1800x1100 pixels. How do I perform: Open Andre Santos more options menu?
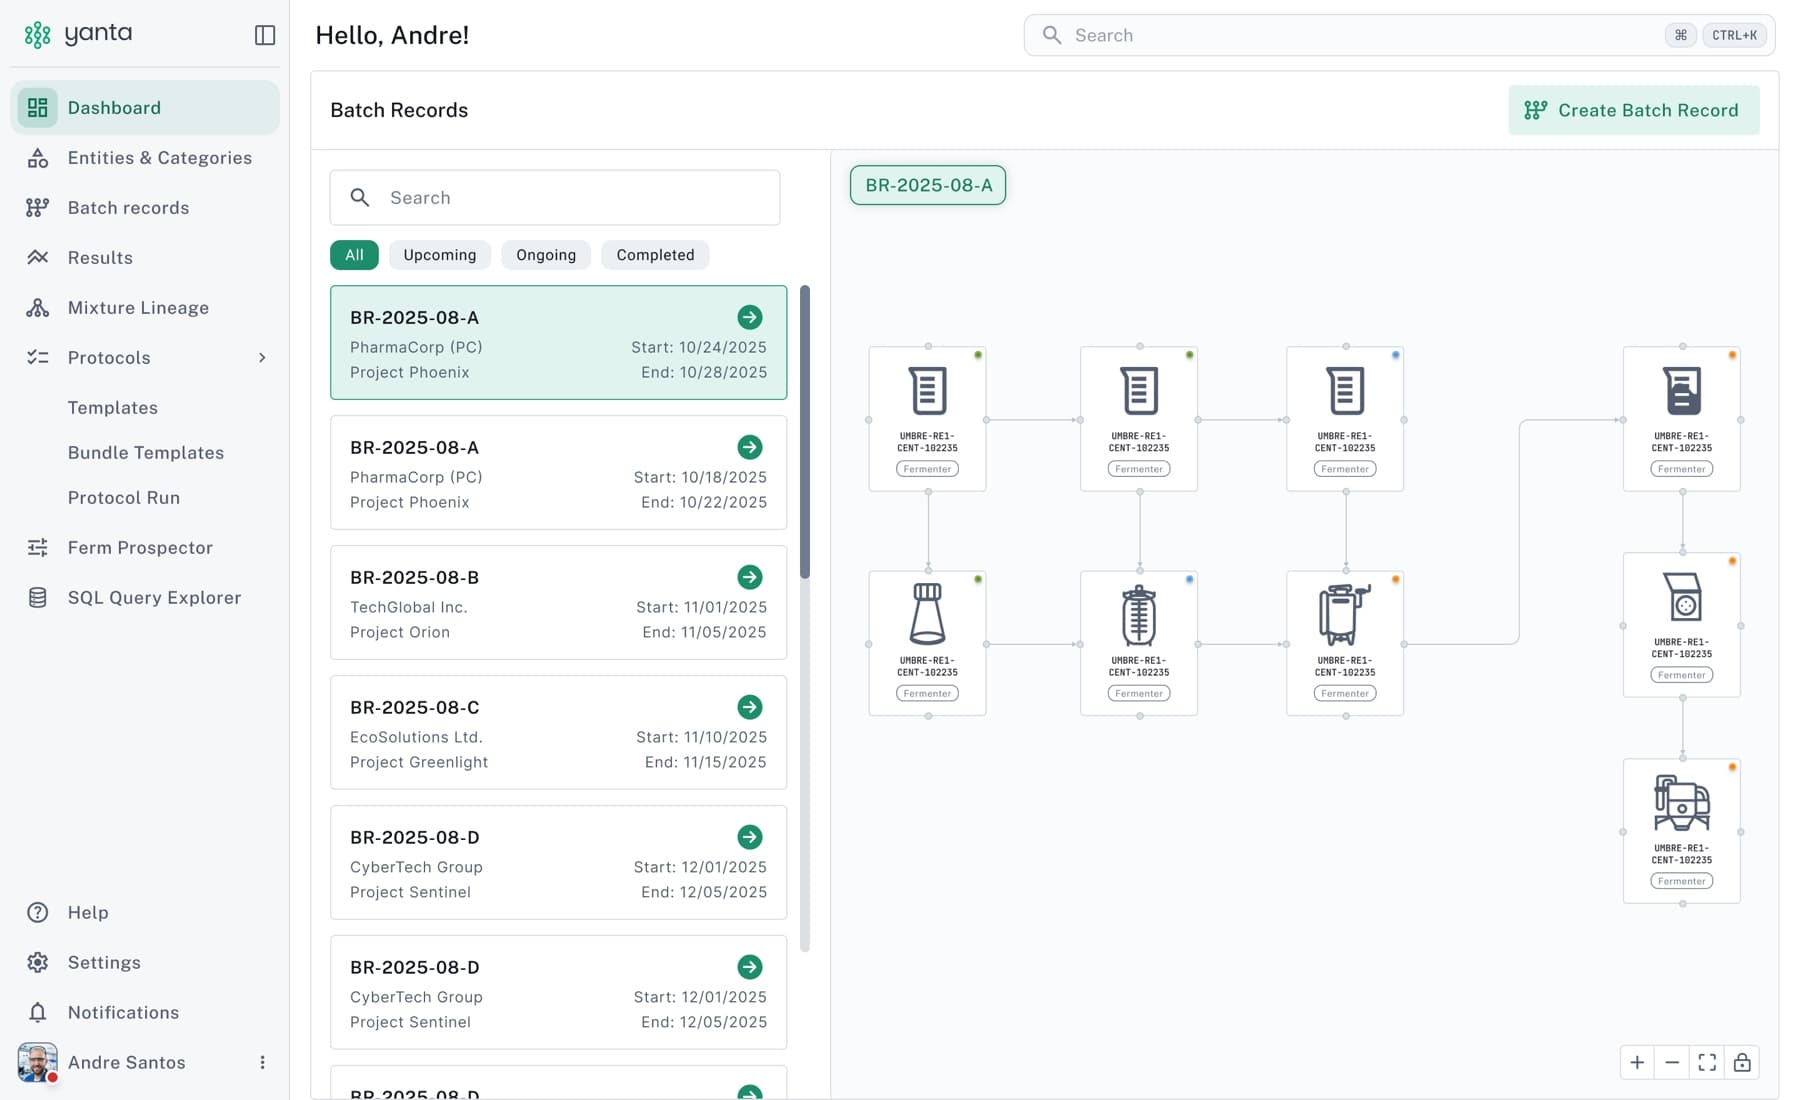[x=262, y=1063]
